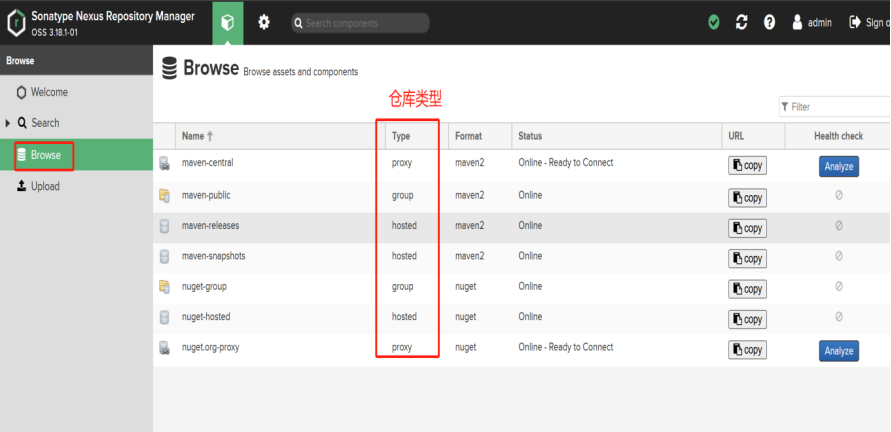This screenshot has height=432, width=891.
Task: Click disabled health check icon for maven-releases
Action: pyautogui.click(x=839, y=226)
